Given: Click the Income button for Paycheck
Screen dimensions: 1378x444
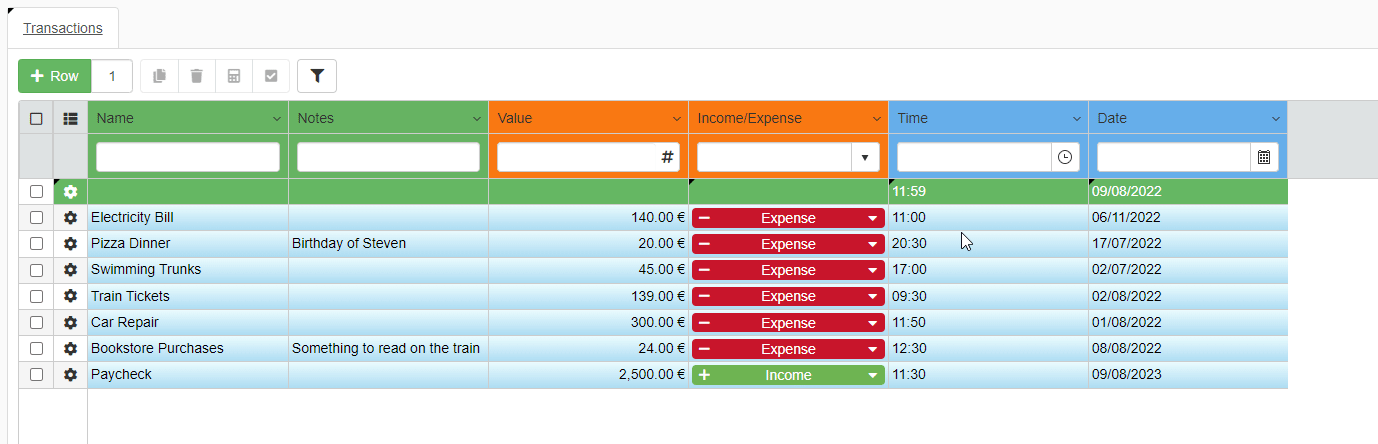Looking at the screenshot, I should [x=788, y=375].
